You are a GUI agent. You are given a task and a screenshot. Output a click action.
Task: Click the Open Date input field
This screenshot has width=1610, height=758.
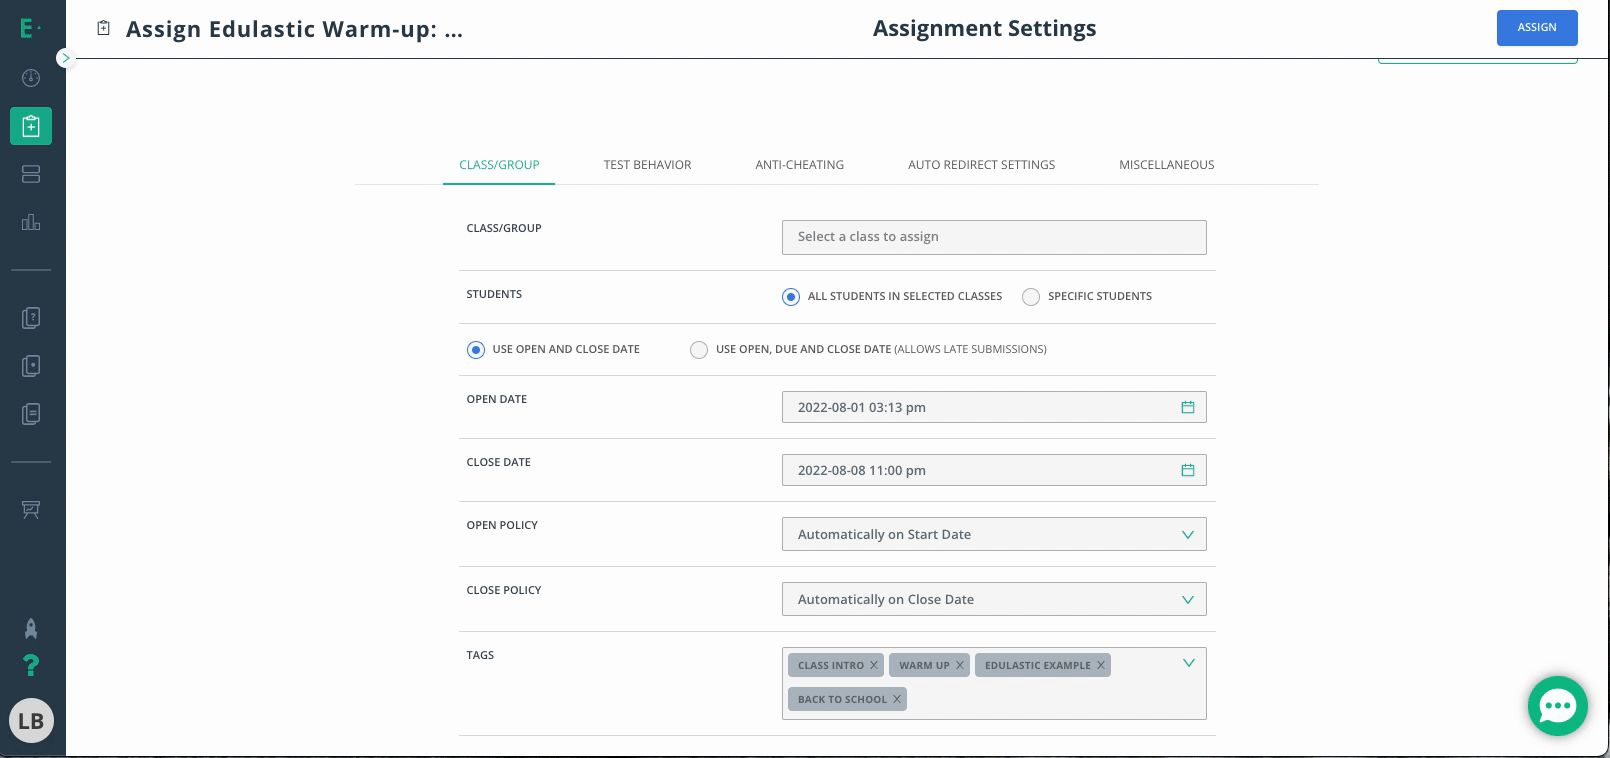click(x=994, y=407)
